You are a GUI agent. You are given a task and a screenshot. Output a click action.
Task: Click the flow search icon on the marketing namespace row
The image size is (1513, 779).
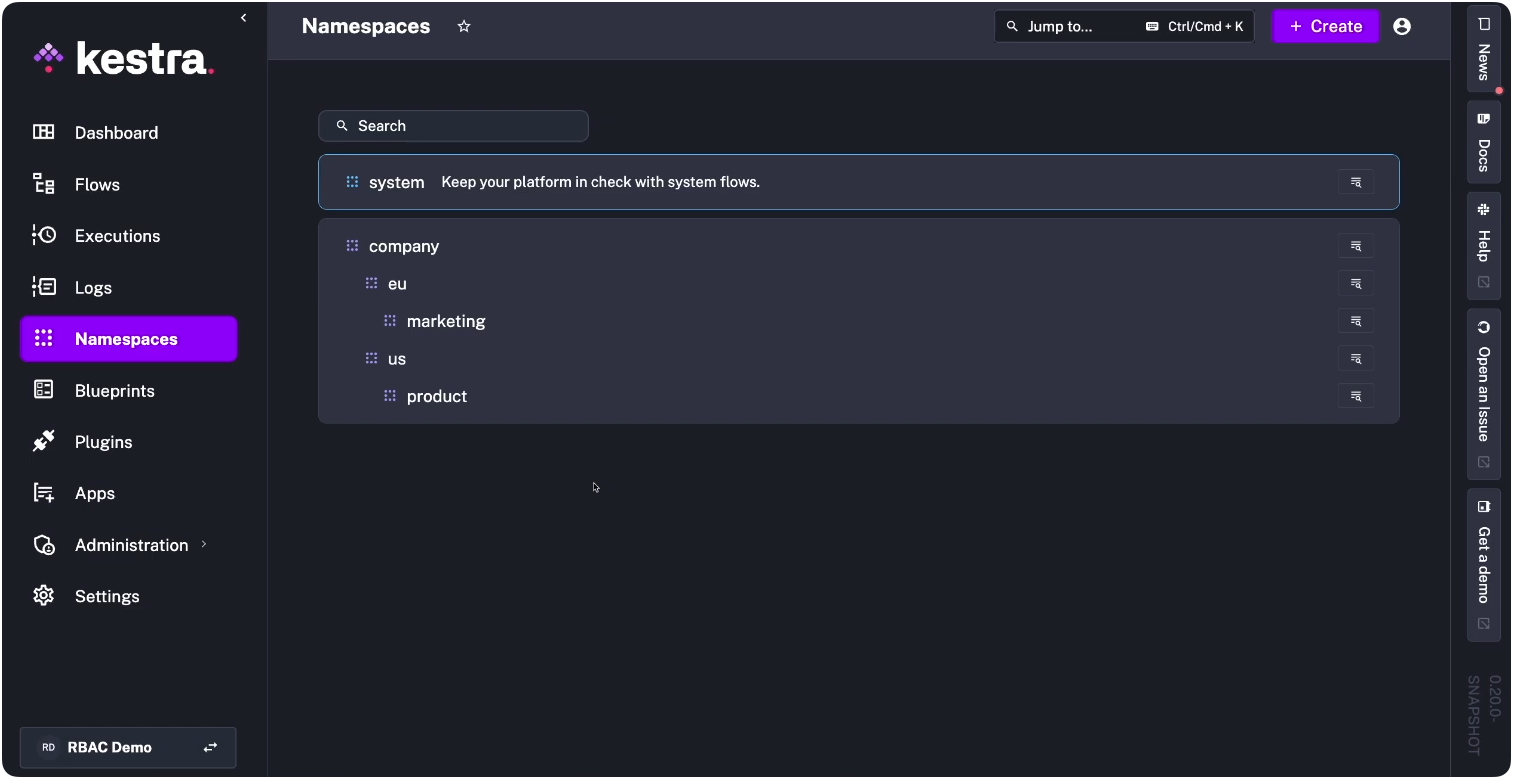1355,321
